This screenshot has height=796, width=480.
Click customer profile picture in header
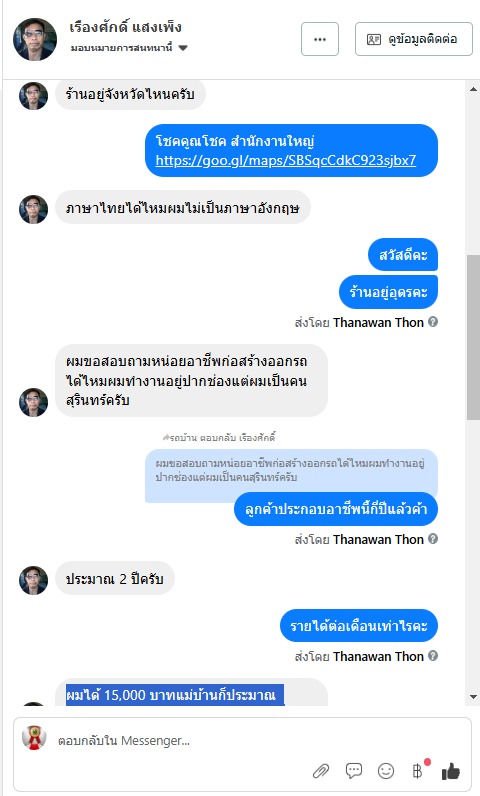click(x=35, y=40)
